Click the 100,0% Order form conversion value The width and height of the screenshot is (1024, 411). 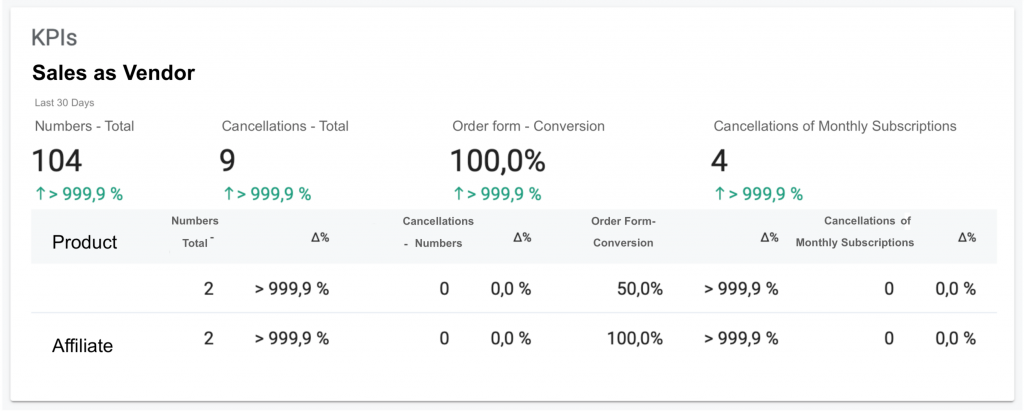coord(497,160)
